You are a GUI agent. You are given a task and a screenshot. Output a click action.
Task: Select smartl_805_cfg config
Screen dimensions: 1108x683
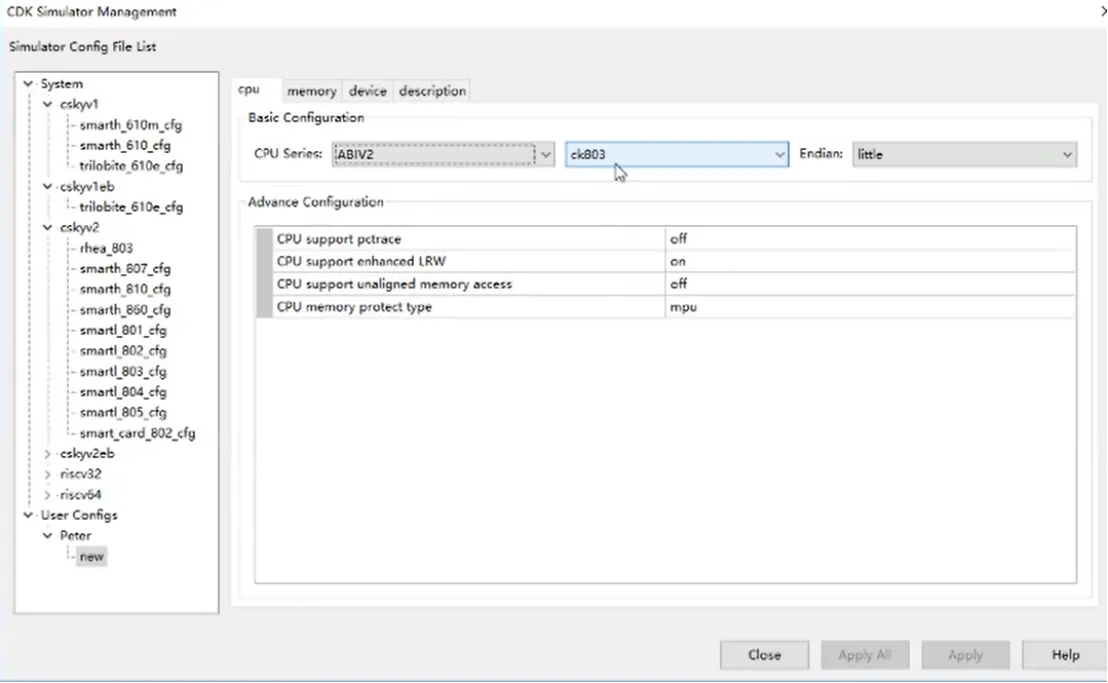coord(123,412)
